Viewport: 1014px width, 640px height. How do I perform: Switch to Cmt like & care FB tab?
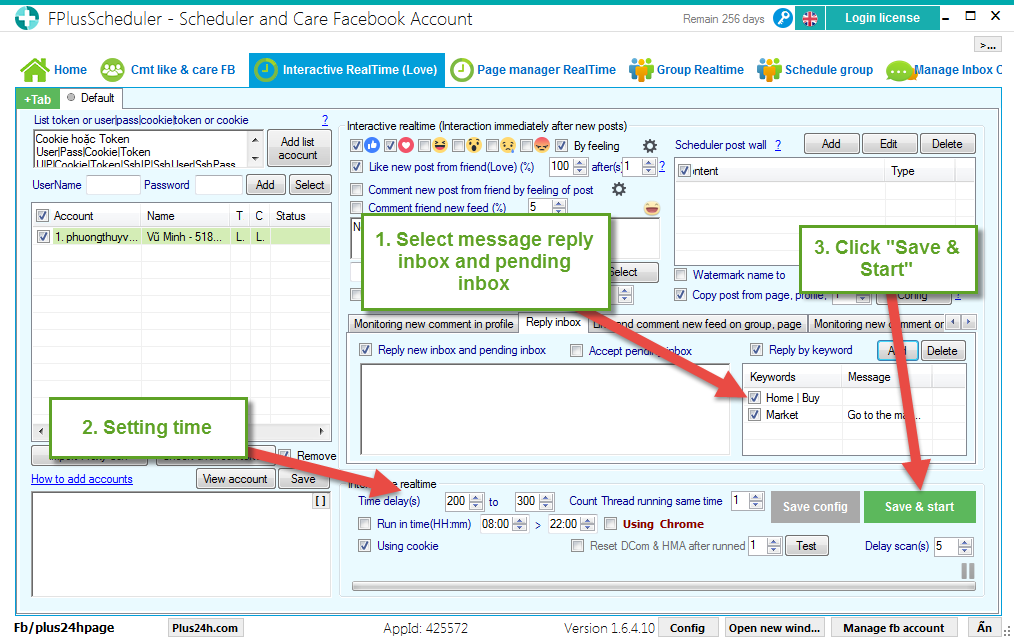tap(167, 70)
